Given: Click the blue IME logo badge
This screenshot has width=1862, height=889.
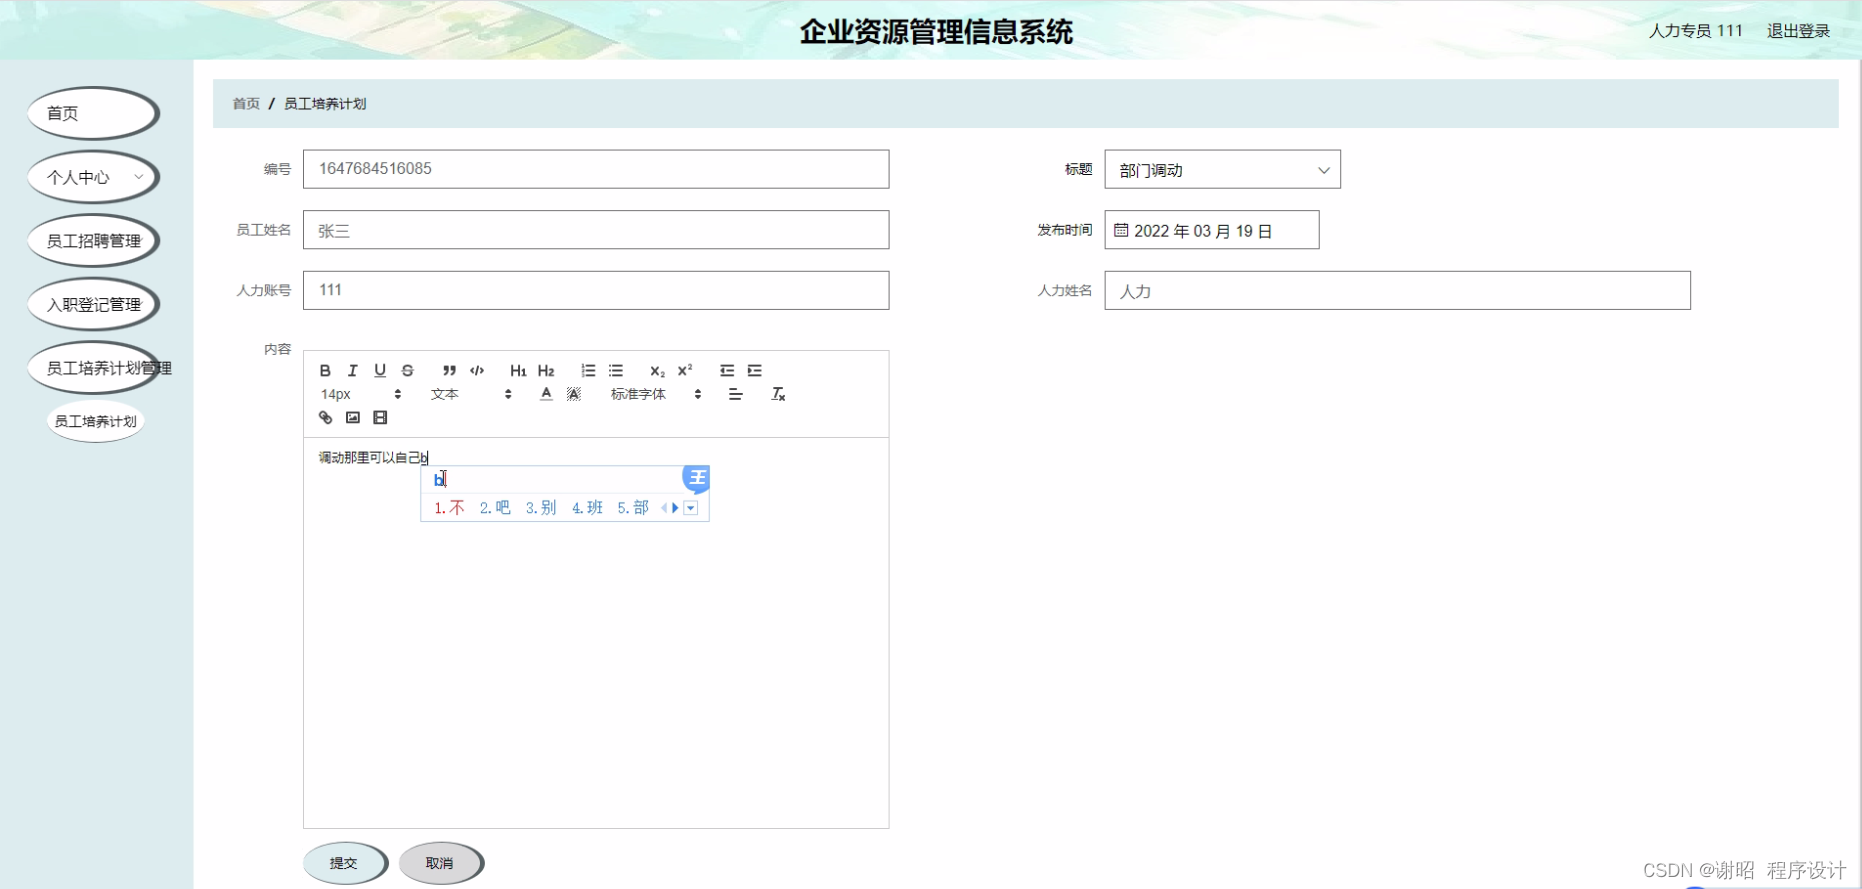Looking at the screenshot, I should click(696, 478).
